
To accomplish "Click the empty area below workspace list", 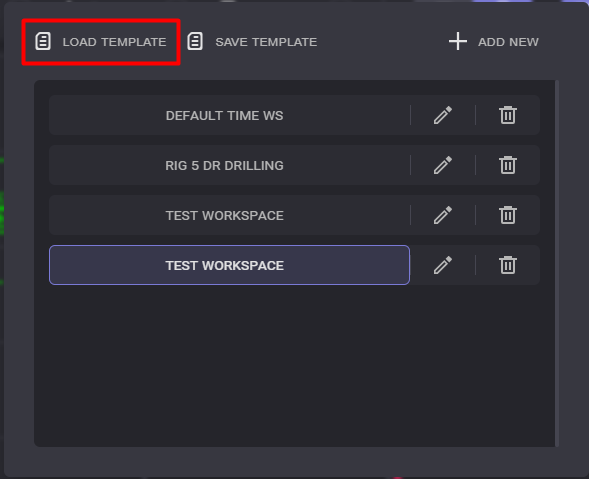I will (294, 364).
